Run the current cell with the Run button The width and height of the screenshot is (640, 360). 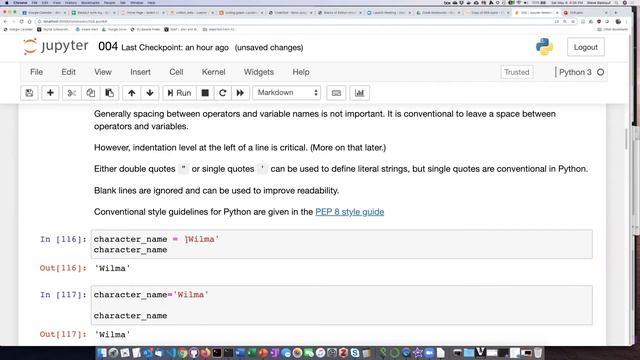(x=179, y=93)
